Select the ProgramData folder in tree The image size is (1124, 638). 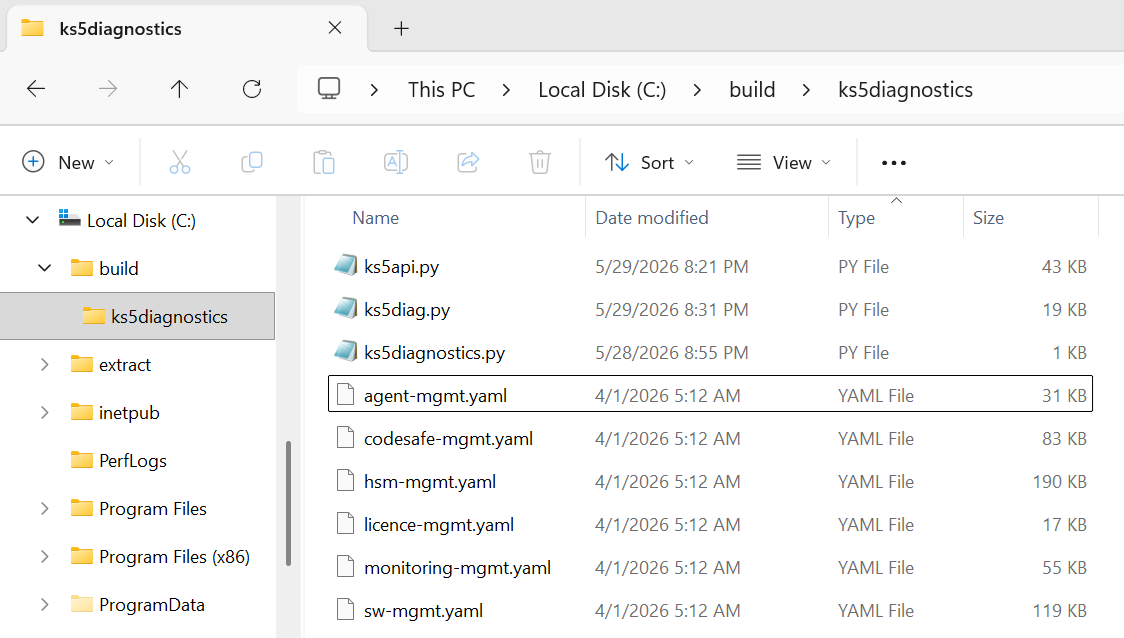click(x=152, y=604)
